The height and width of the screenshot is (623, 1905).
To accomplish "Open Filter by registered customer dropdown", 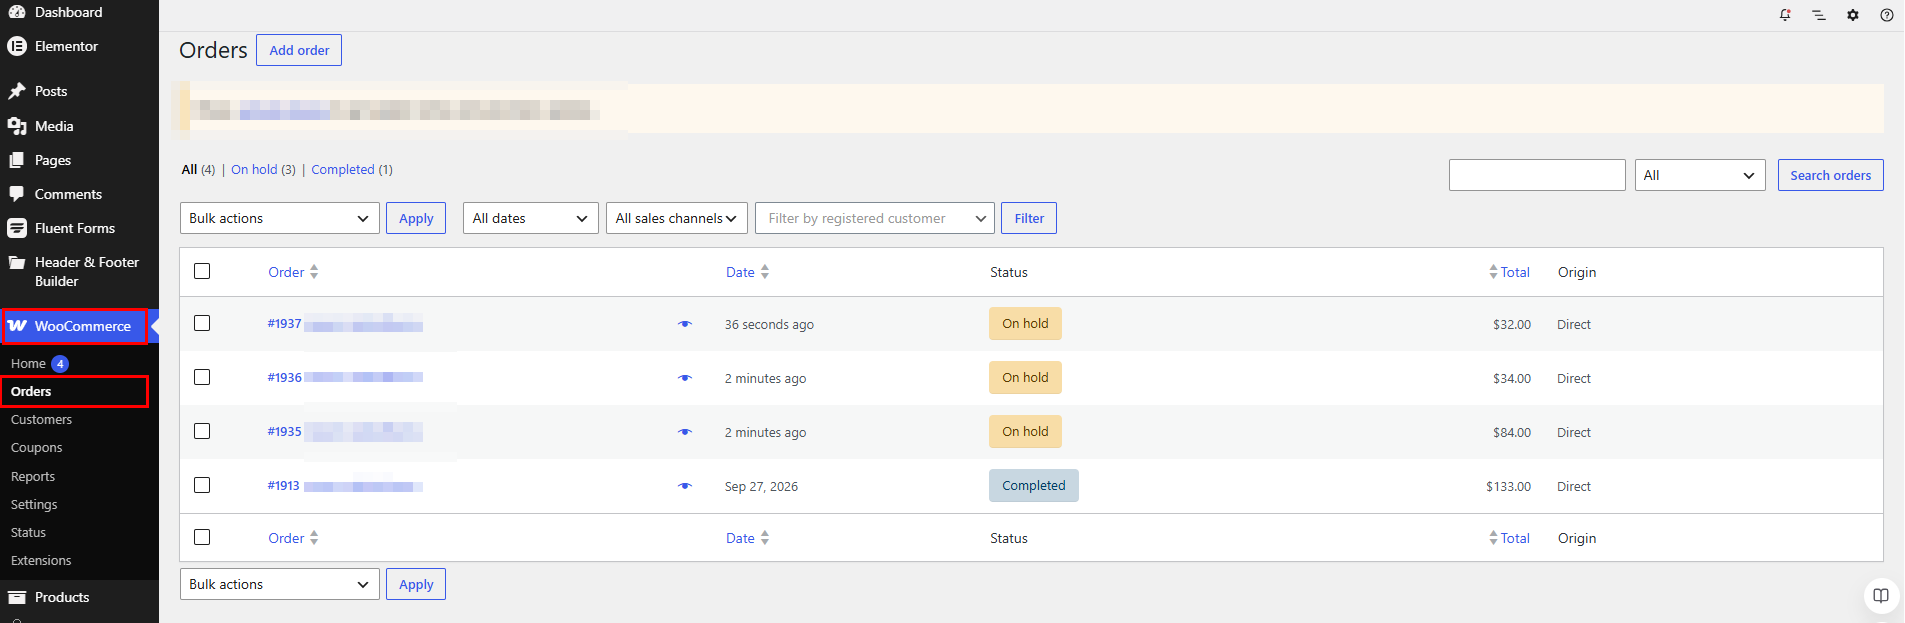I will (x=875, y=218).
